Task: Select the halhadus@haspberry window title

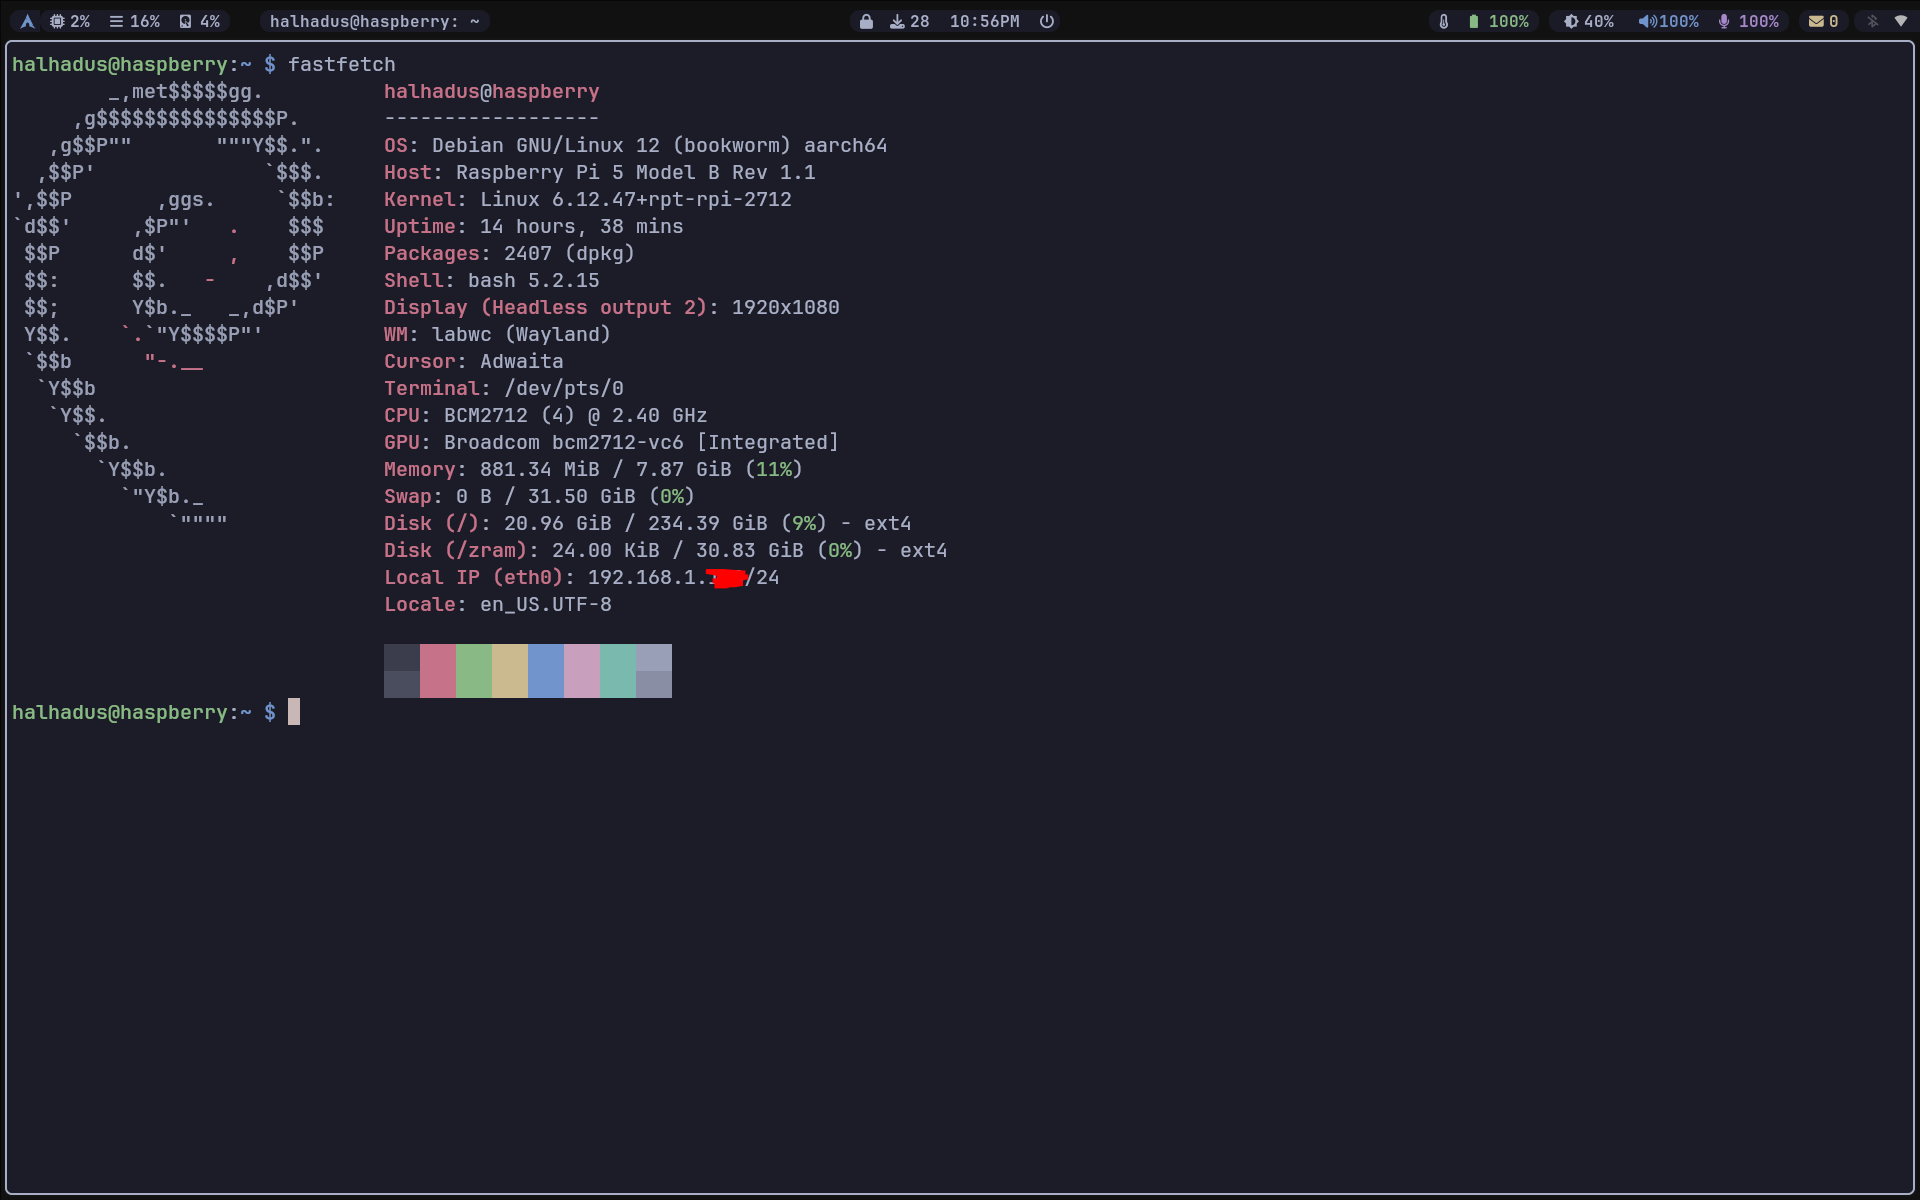Action: tap(375, 21)
